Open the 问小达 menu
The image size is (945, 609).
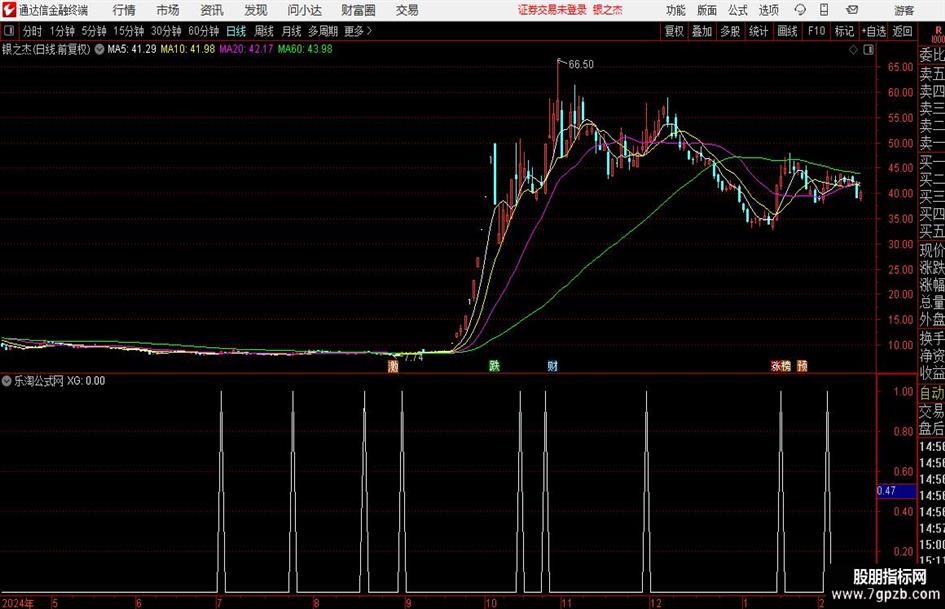pos(304,10)
